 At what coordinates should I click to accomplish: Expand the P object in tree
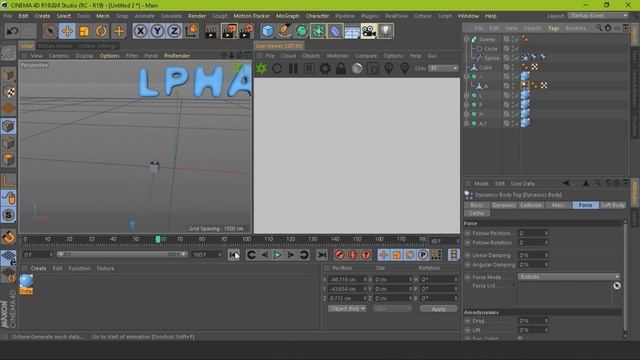[x=467, y=104]
